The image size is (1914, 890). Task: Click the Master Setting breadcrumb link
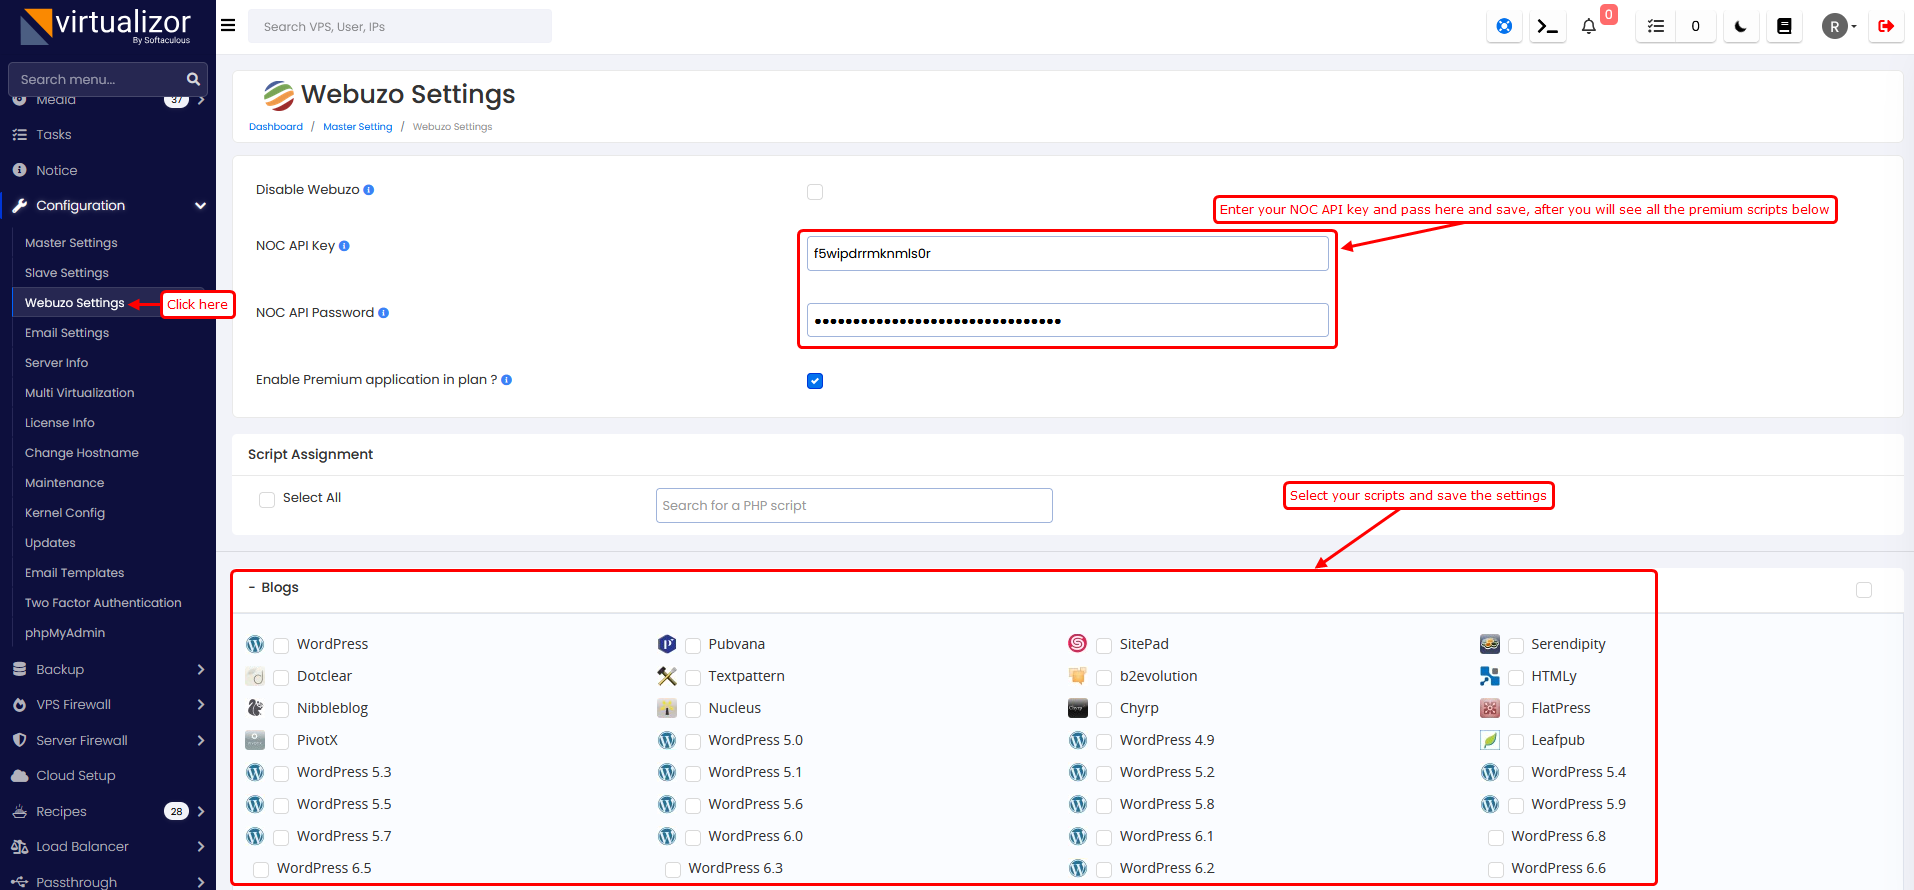(357, 127)
